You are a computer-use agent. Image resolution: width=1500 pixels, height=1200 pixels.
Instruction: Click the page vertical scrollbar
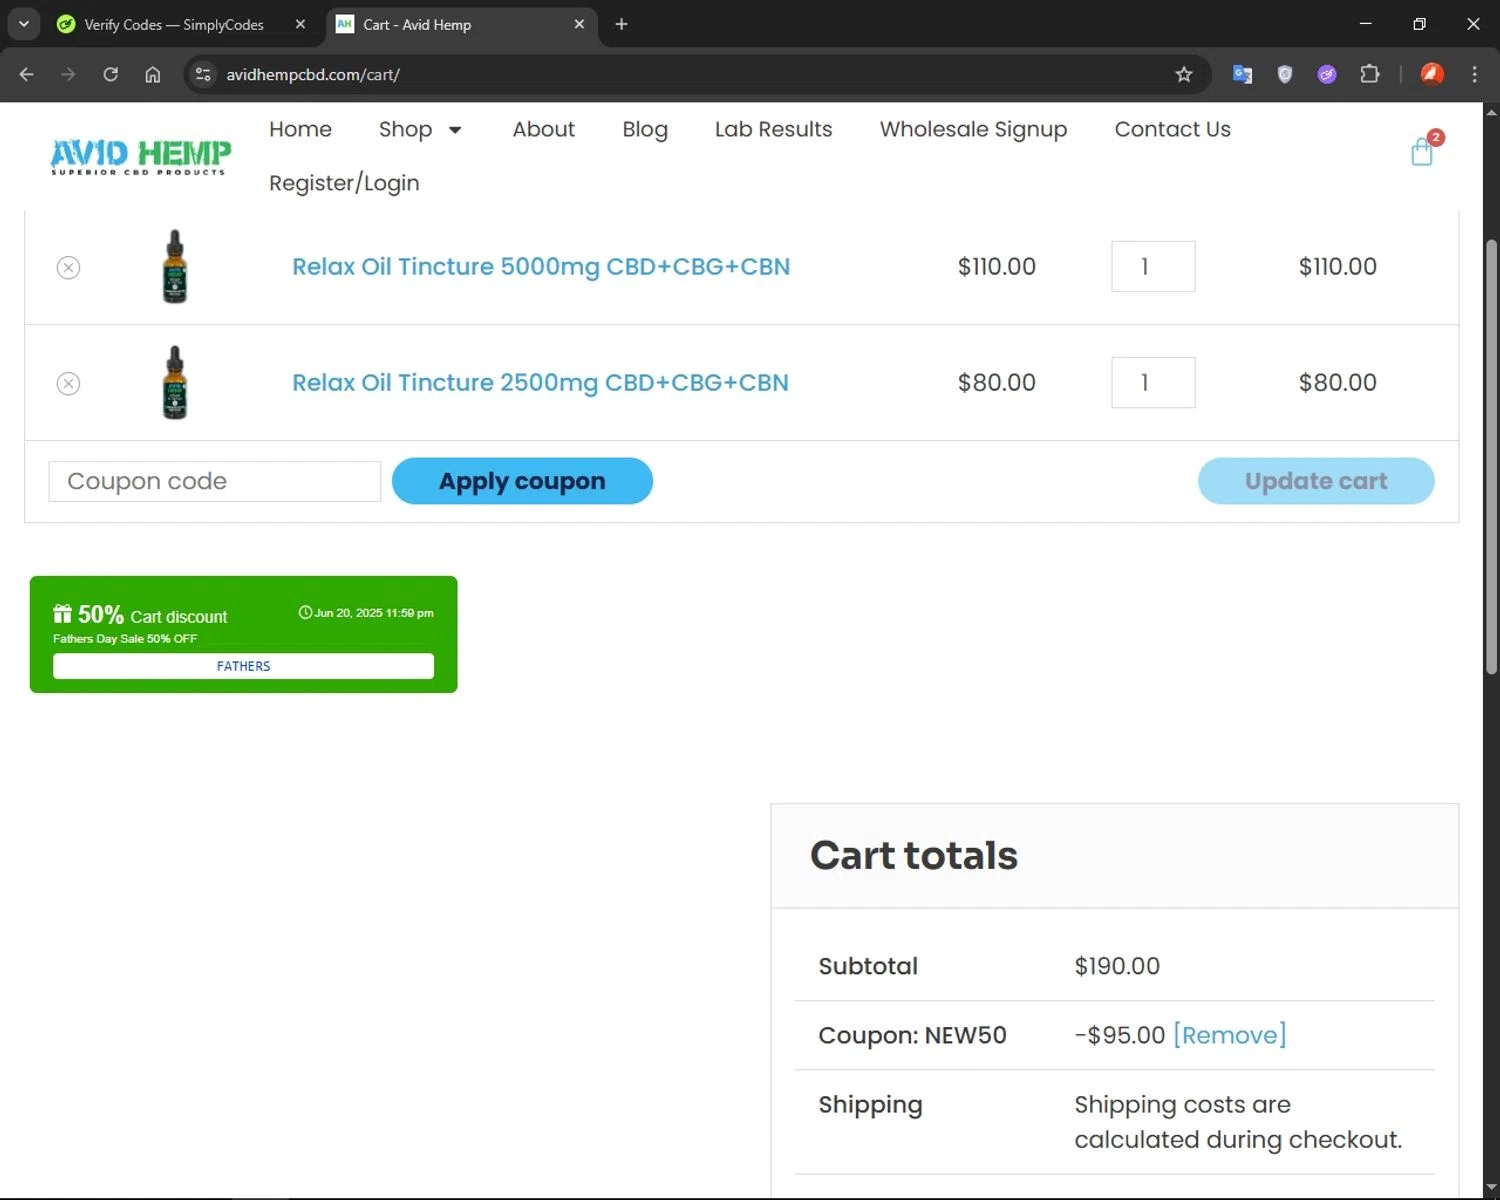tap(1491, 455)
